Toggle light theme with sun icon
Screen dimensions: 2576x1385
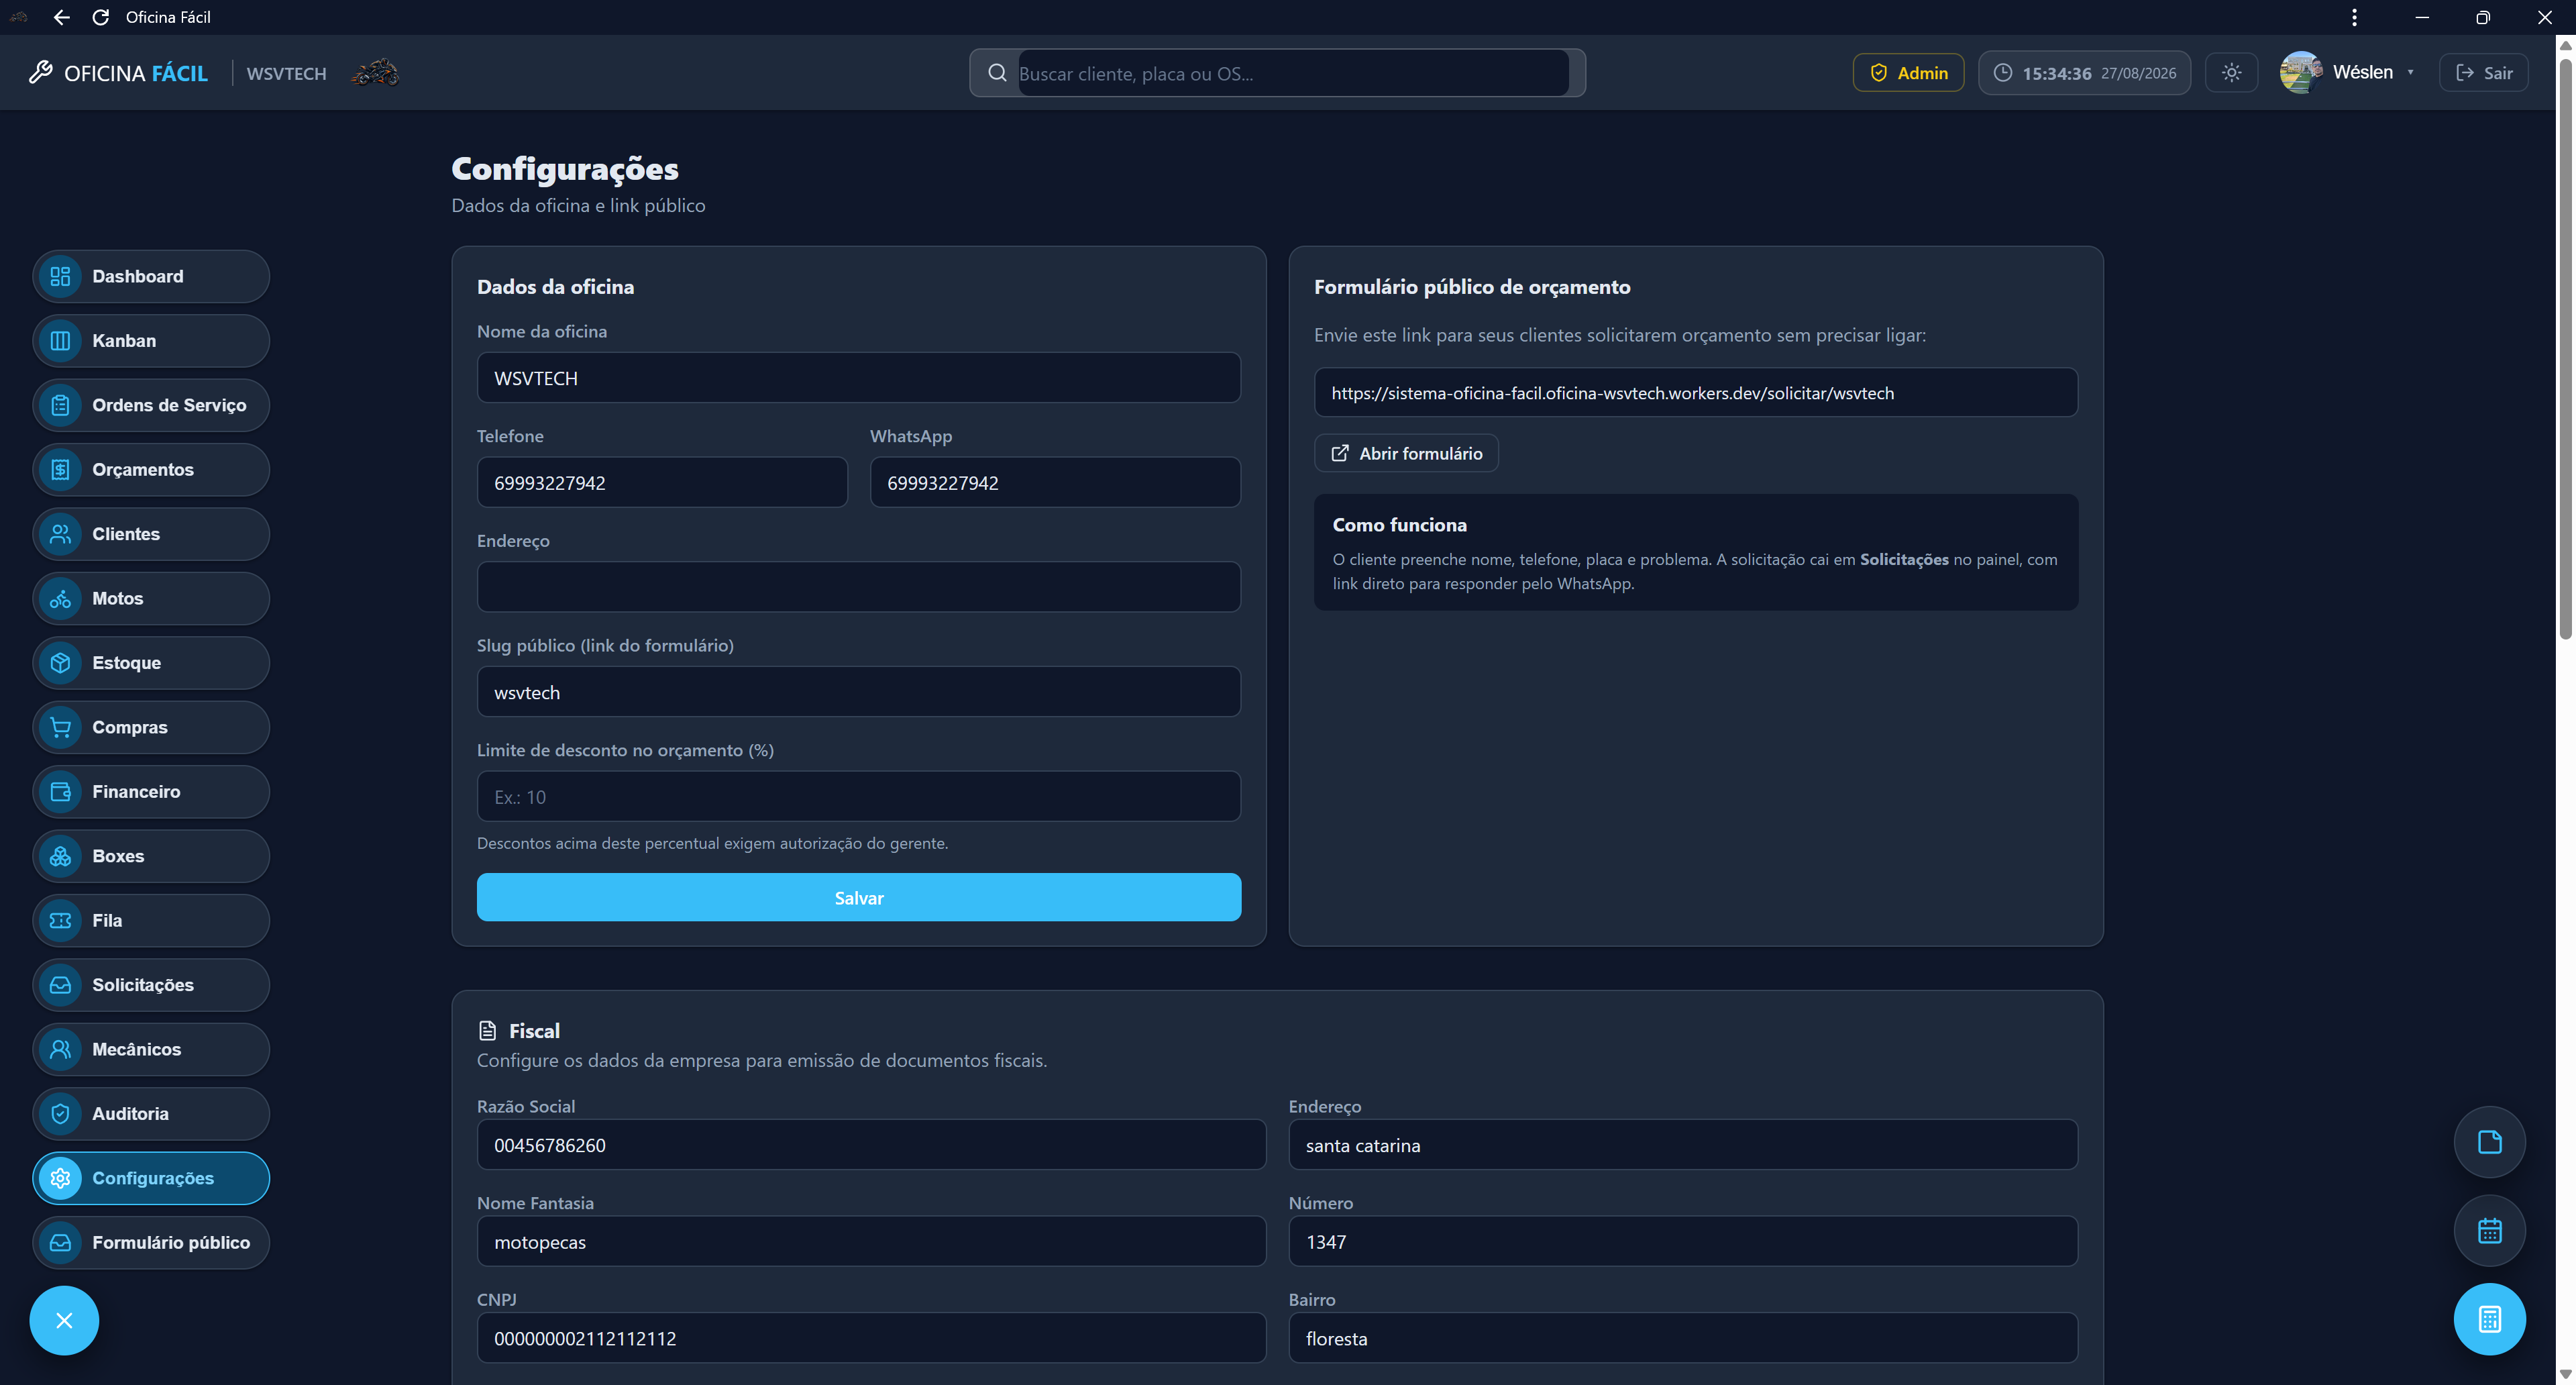(x=2231, y=73)
